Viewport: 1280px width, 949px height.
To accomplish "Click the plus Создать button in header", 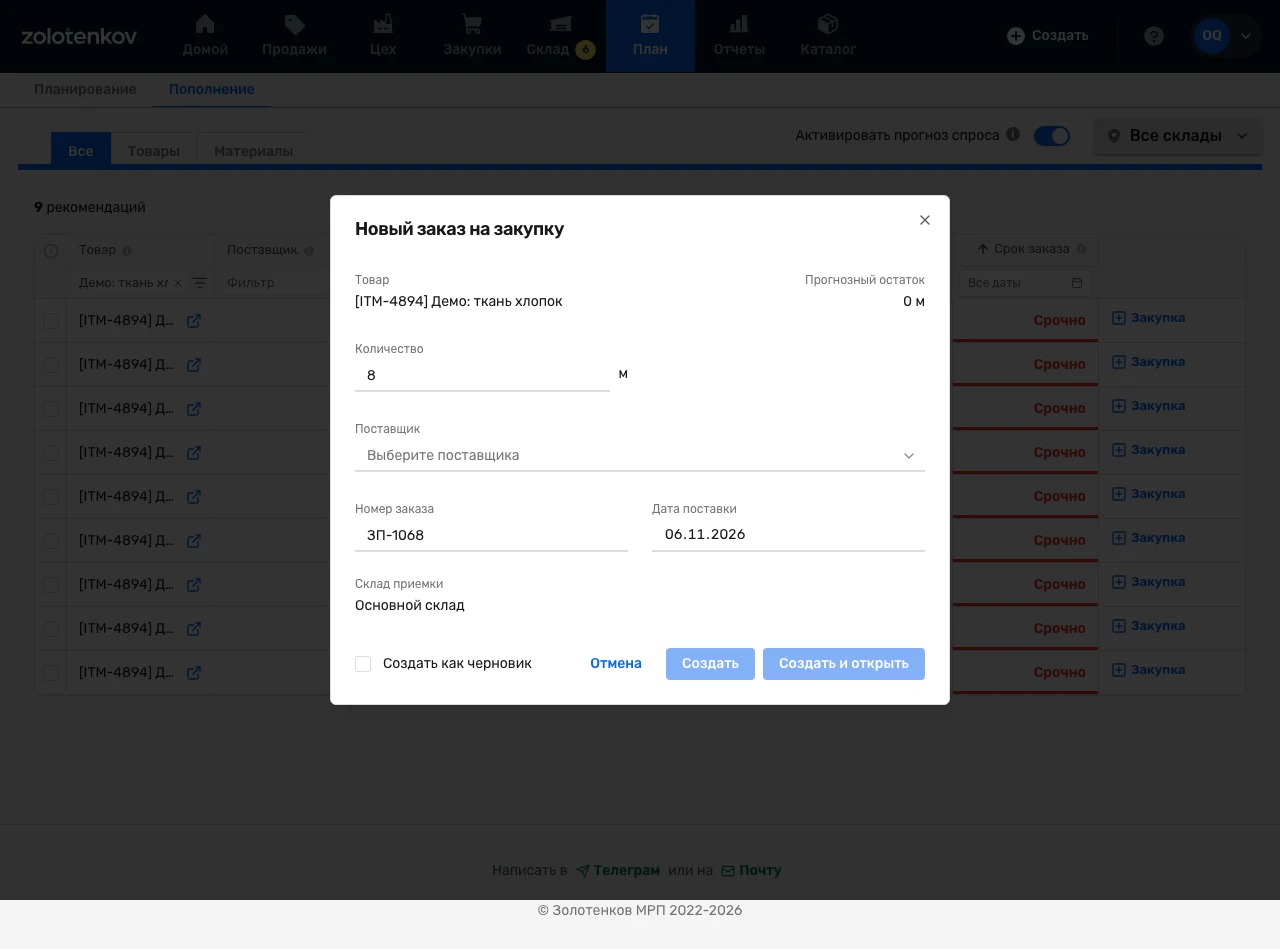I will pos(1047,36).
